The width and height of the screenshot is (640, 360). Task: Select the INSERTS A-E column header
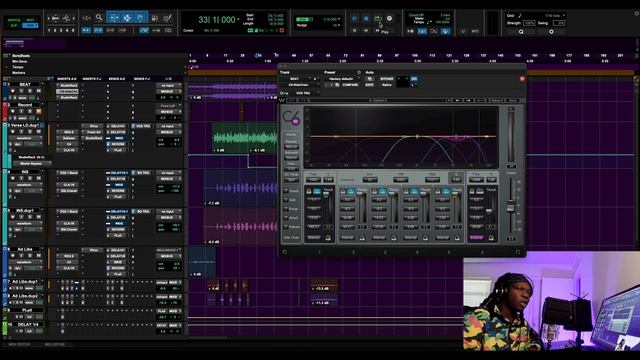point(67,79)
